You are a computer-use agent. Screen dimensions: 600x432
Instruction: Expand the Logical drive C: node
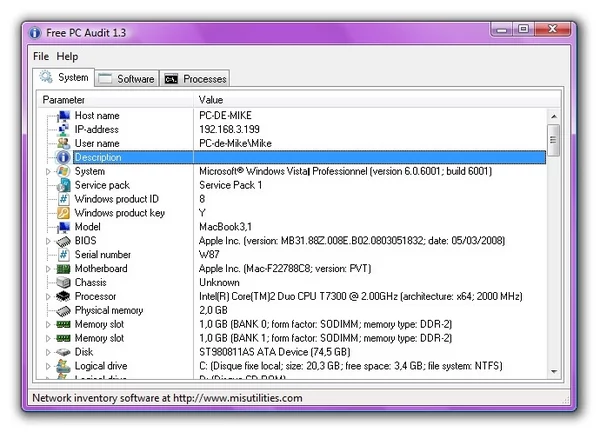pos(48,366)
